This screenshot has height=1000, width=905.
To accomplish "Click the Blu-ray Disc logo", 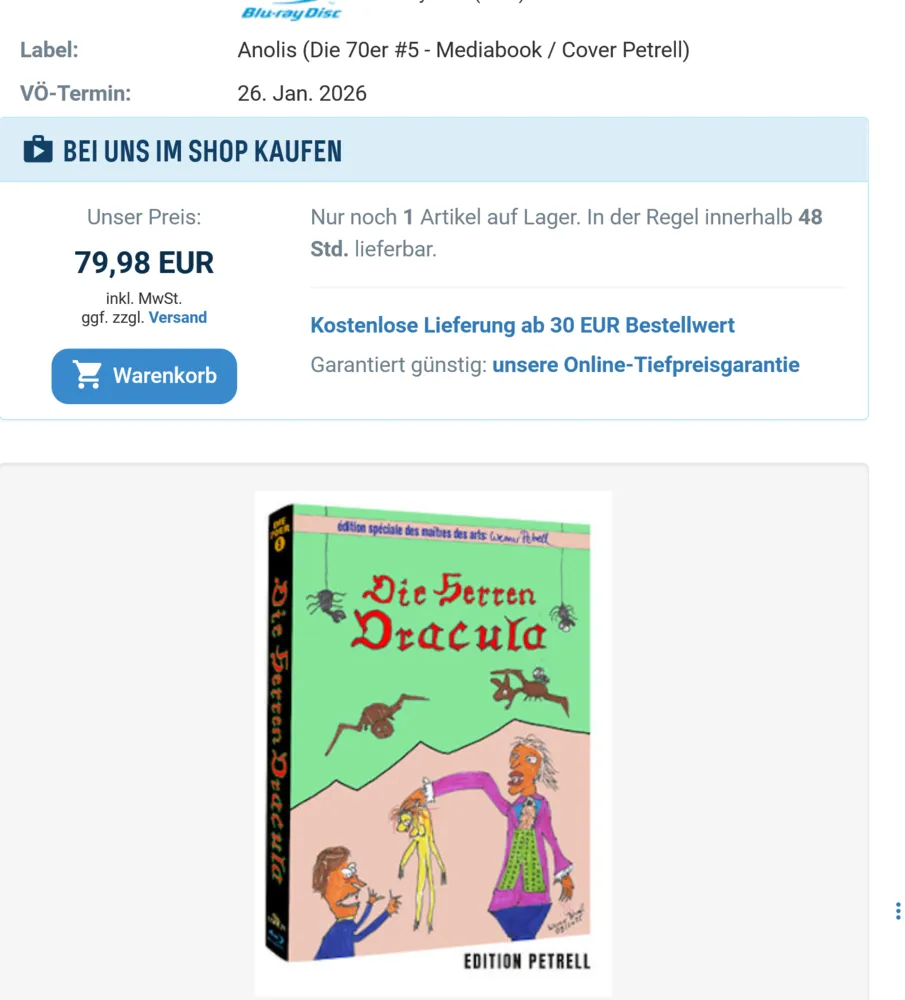I will click(291, 11).
